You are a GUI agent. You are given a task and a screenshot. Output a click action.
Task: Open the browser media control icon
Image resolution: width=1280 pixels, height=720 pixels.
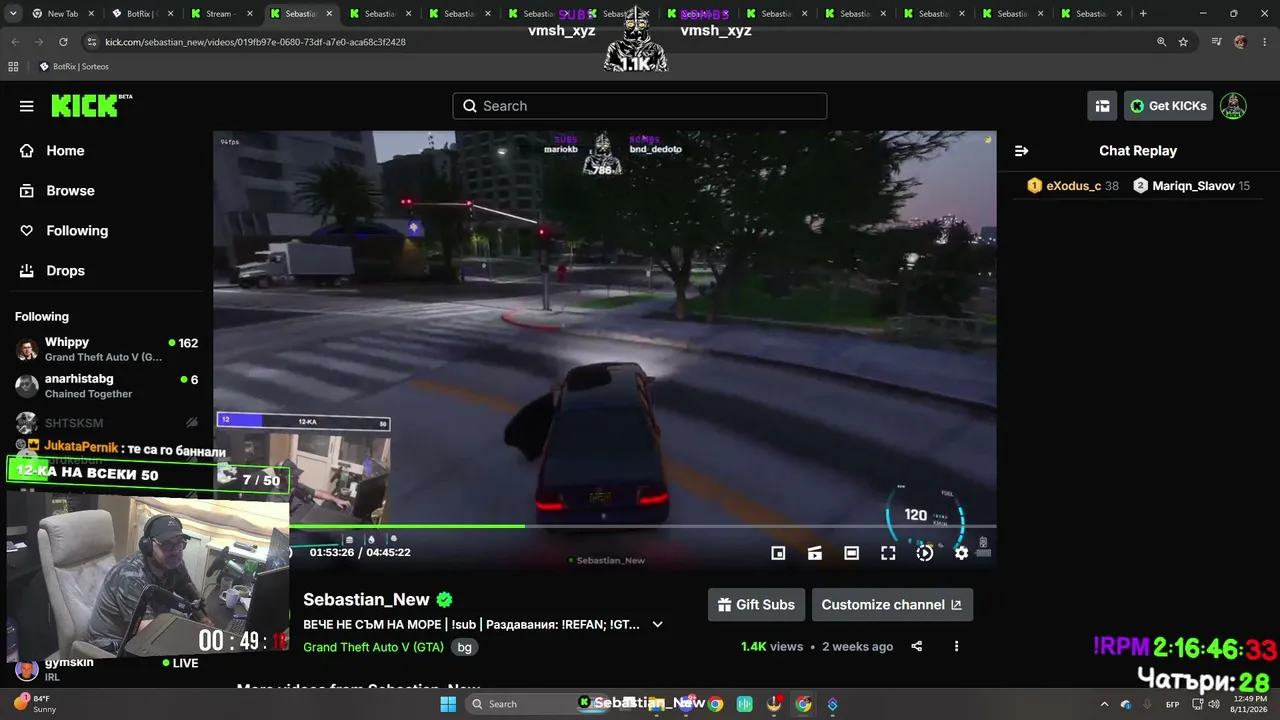click(x=1216, y=42)
